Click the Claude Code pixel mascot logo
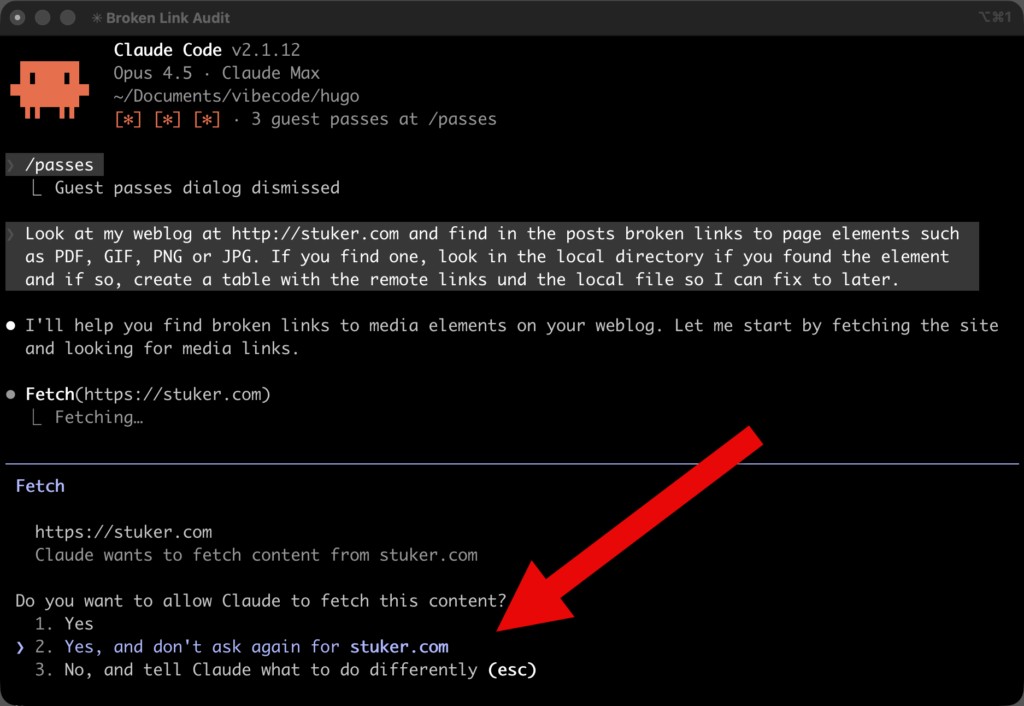The width and height of the screenshot is (1024, 706). [49, 86]
